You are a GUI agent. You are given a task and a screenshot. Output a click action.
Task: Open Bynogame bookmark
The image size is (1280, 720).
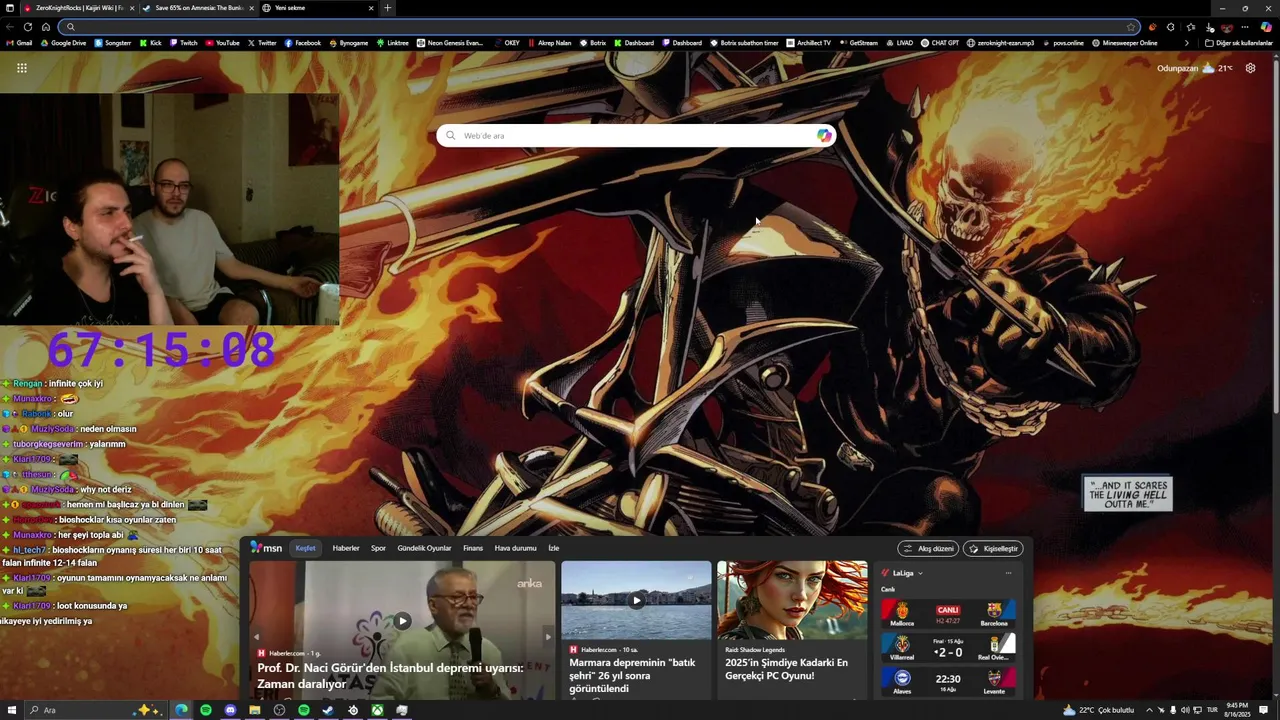pos(349,43)
